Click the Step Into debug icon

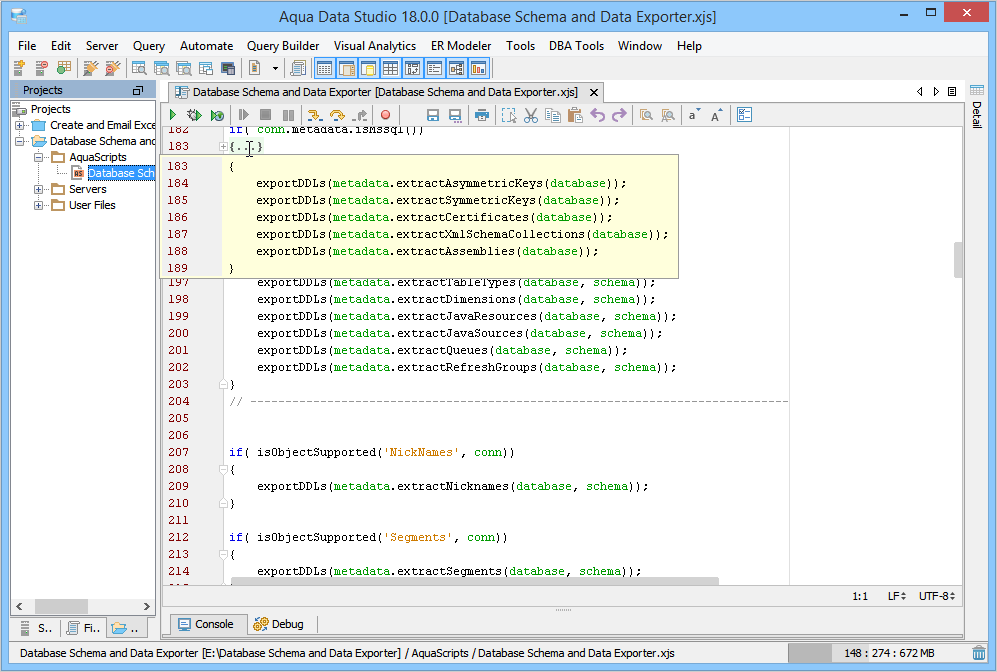pyautogui.click(x=314, y=115)
